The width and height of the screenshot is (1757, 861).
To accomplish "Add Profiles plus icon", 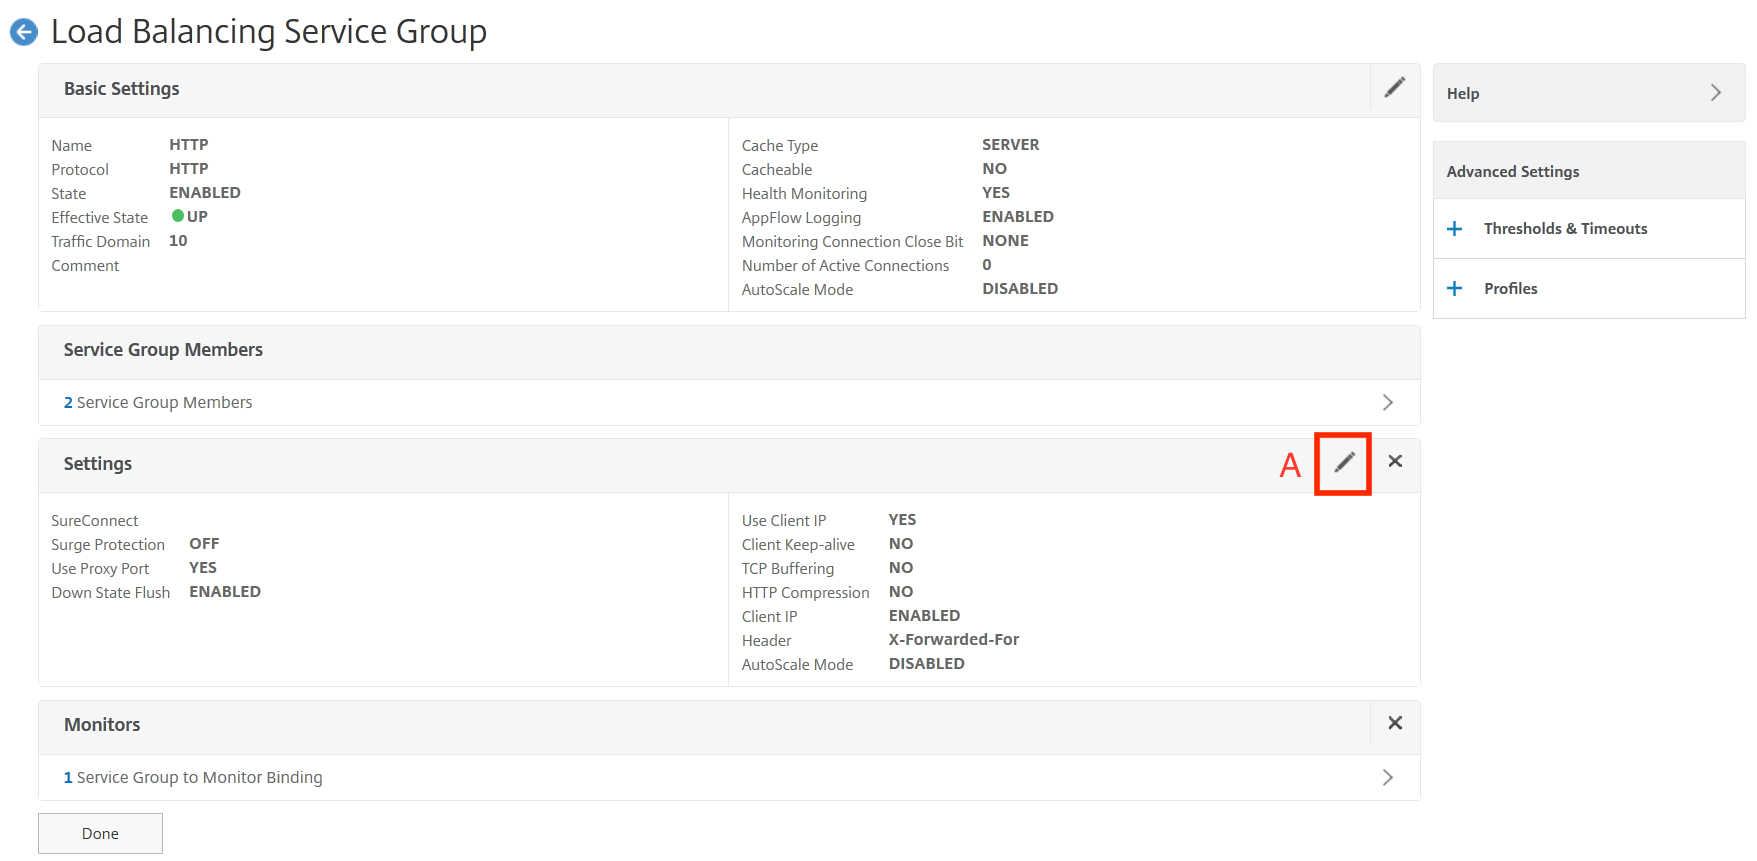I will pos(1455,289).
